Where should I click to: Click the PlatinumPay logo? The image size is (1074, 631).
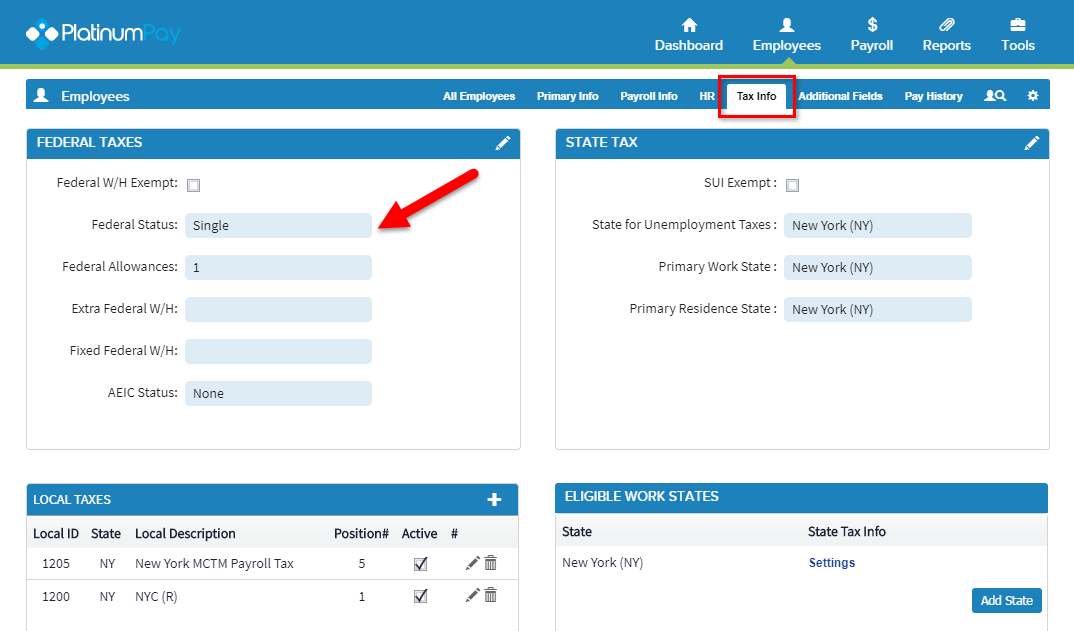click(103, 33)
